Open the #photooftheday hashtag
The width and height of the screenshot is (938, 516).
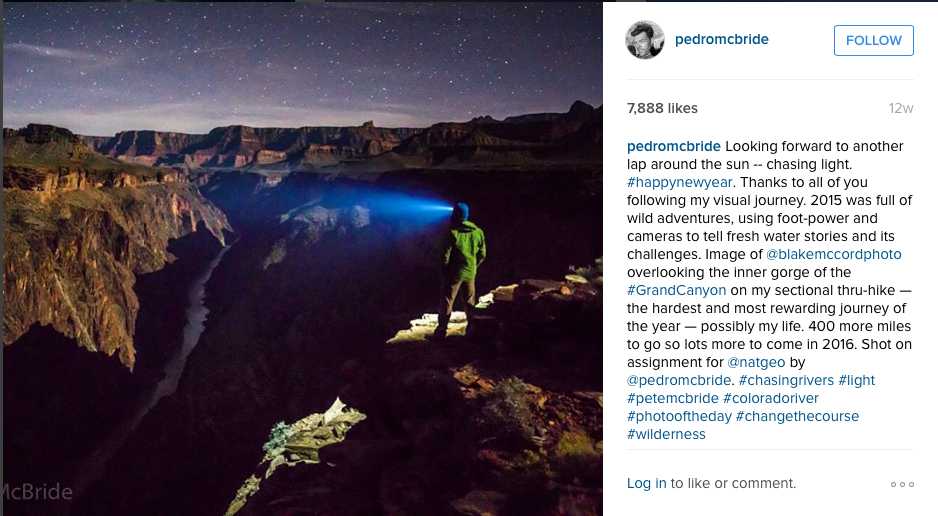[x=679, y=416]
